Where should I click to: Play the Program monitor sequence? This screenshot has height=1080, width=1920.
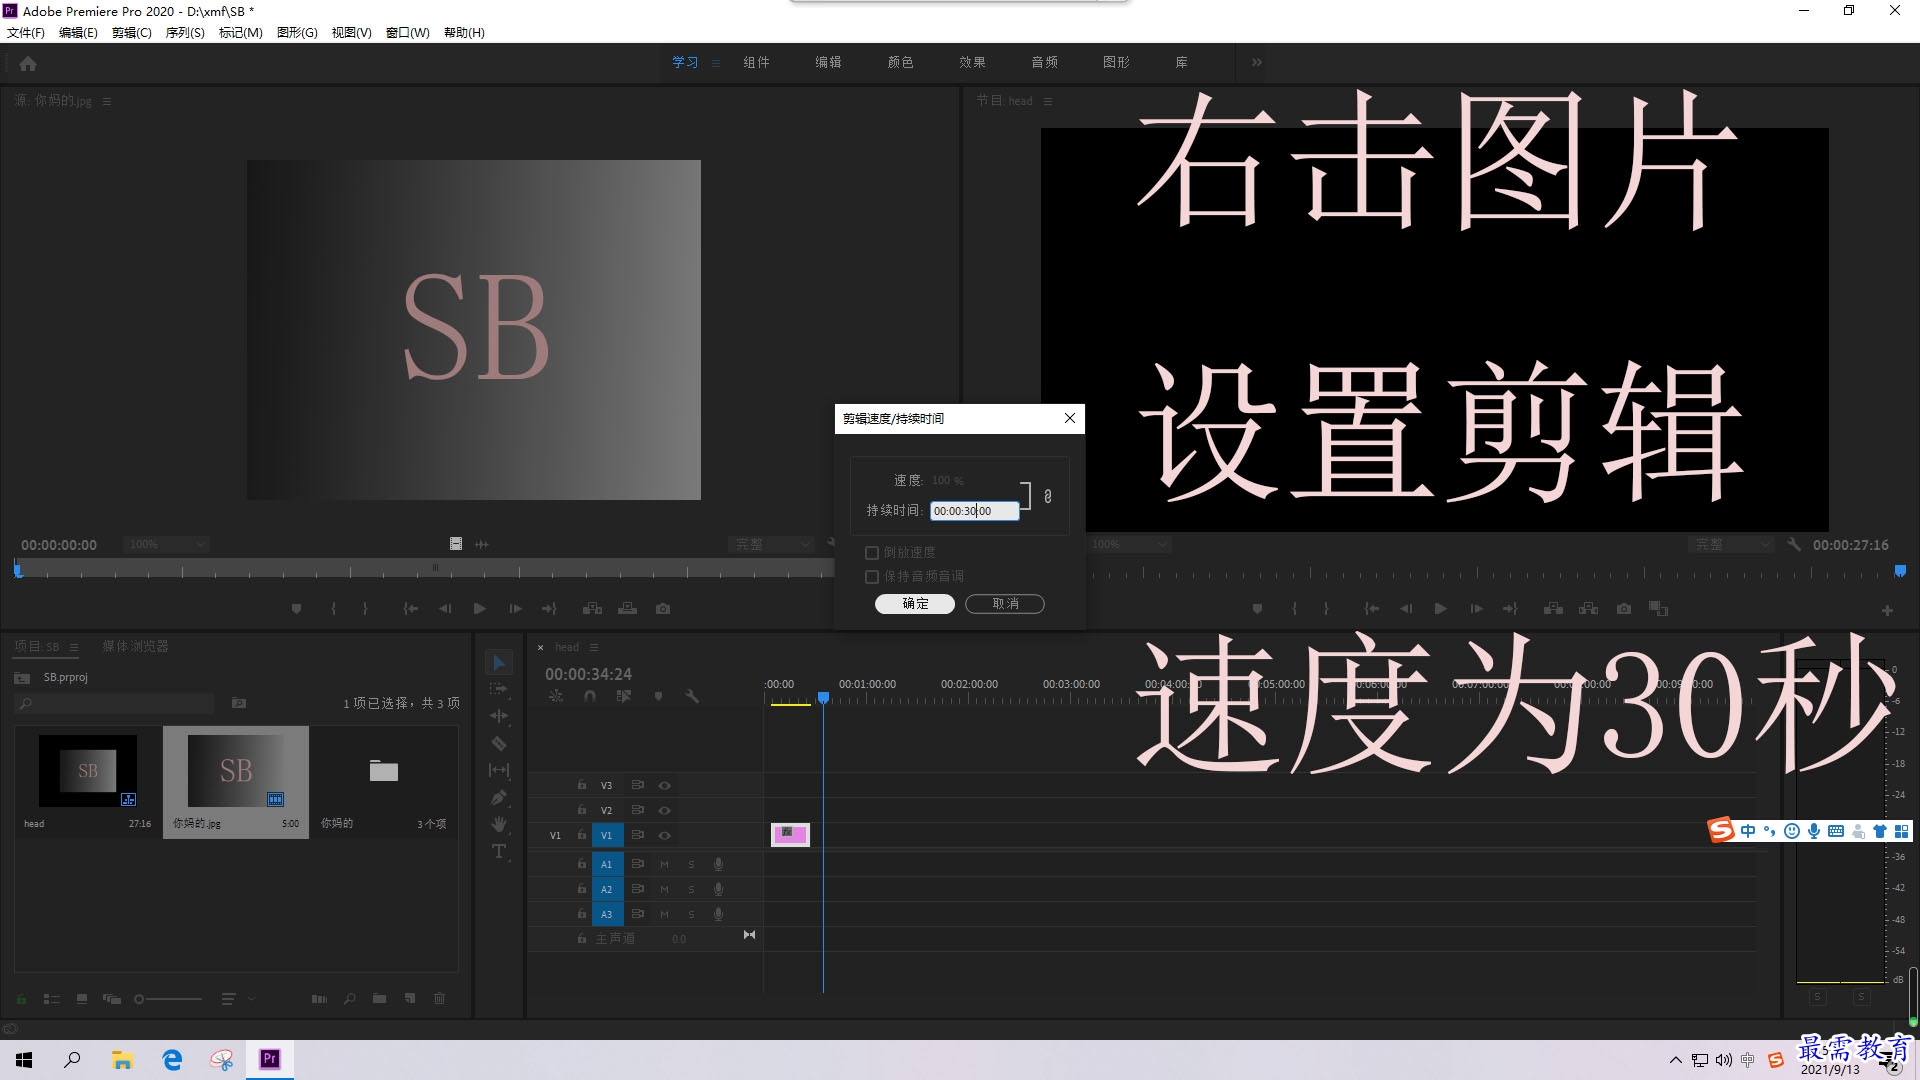point(1440,608)
